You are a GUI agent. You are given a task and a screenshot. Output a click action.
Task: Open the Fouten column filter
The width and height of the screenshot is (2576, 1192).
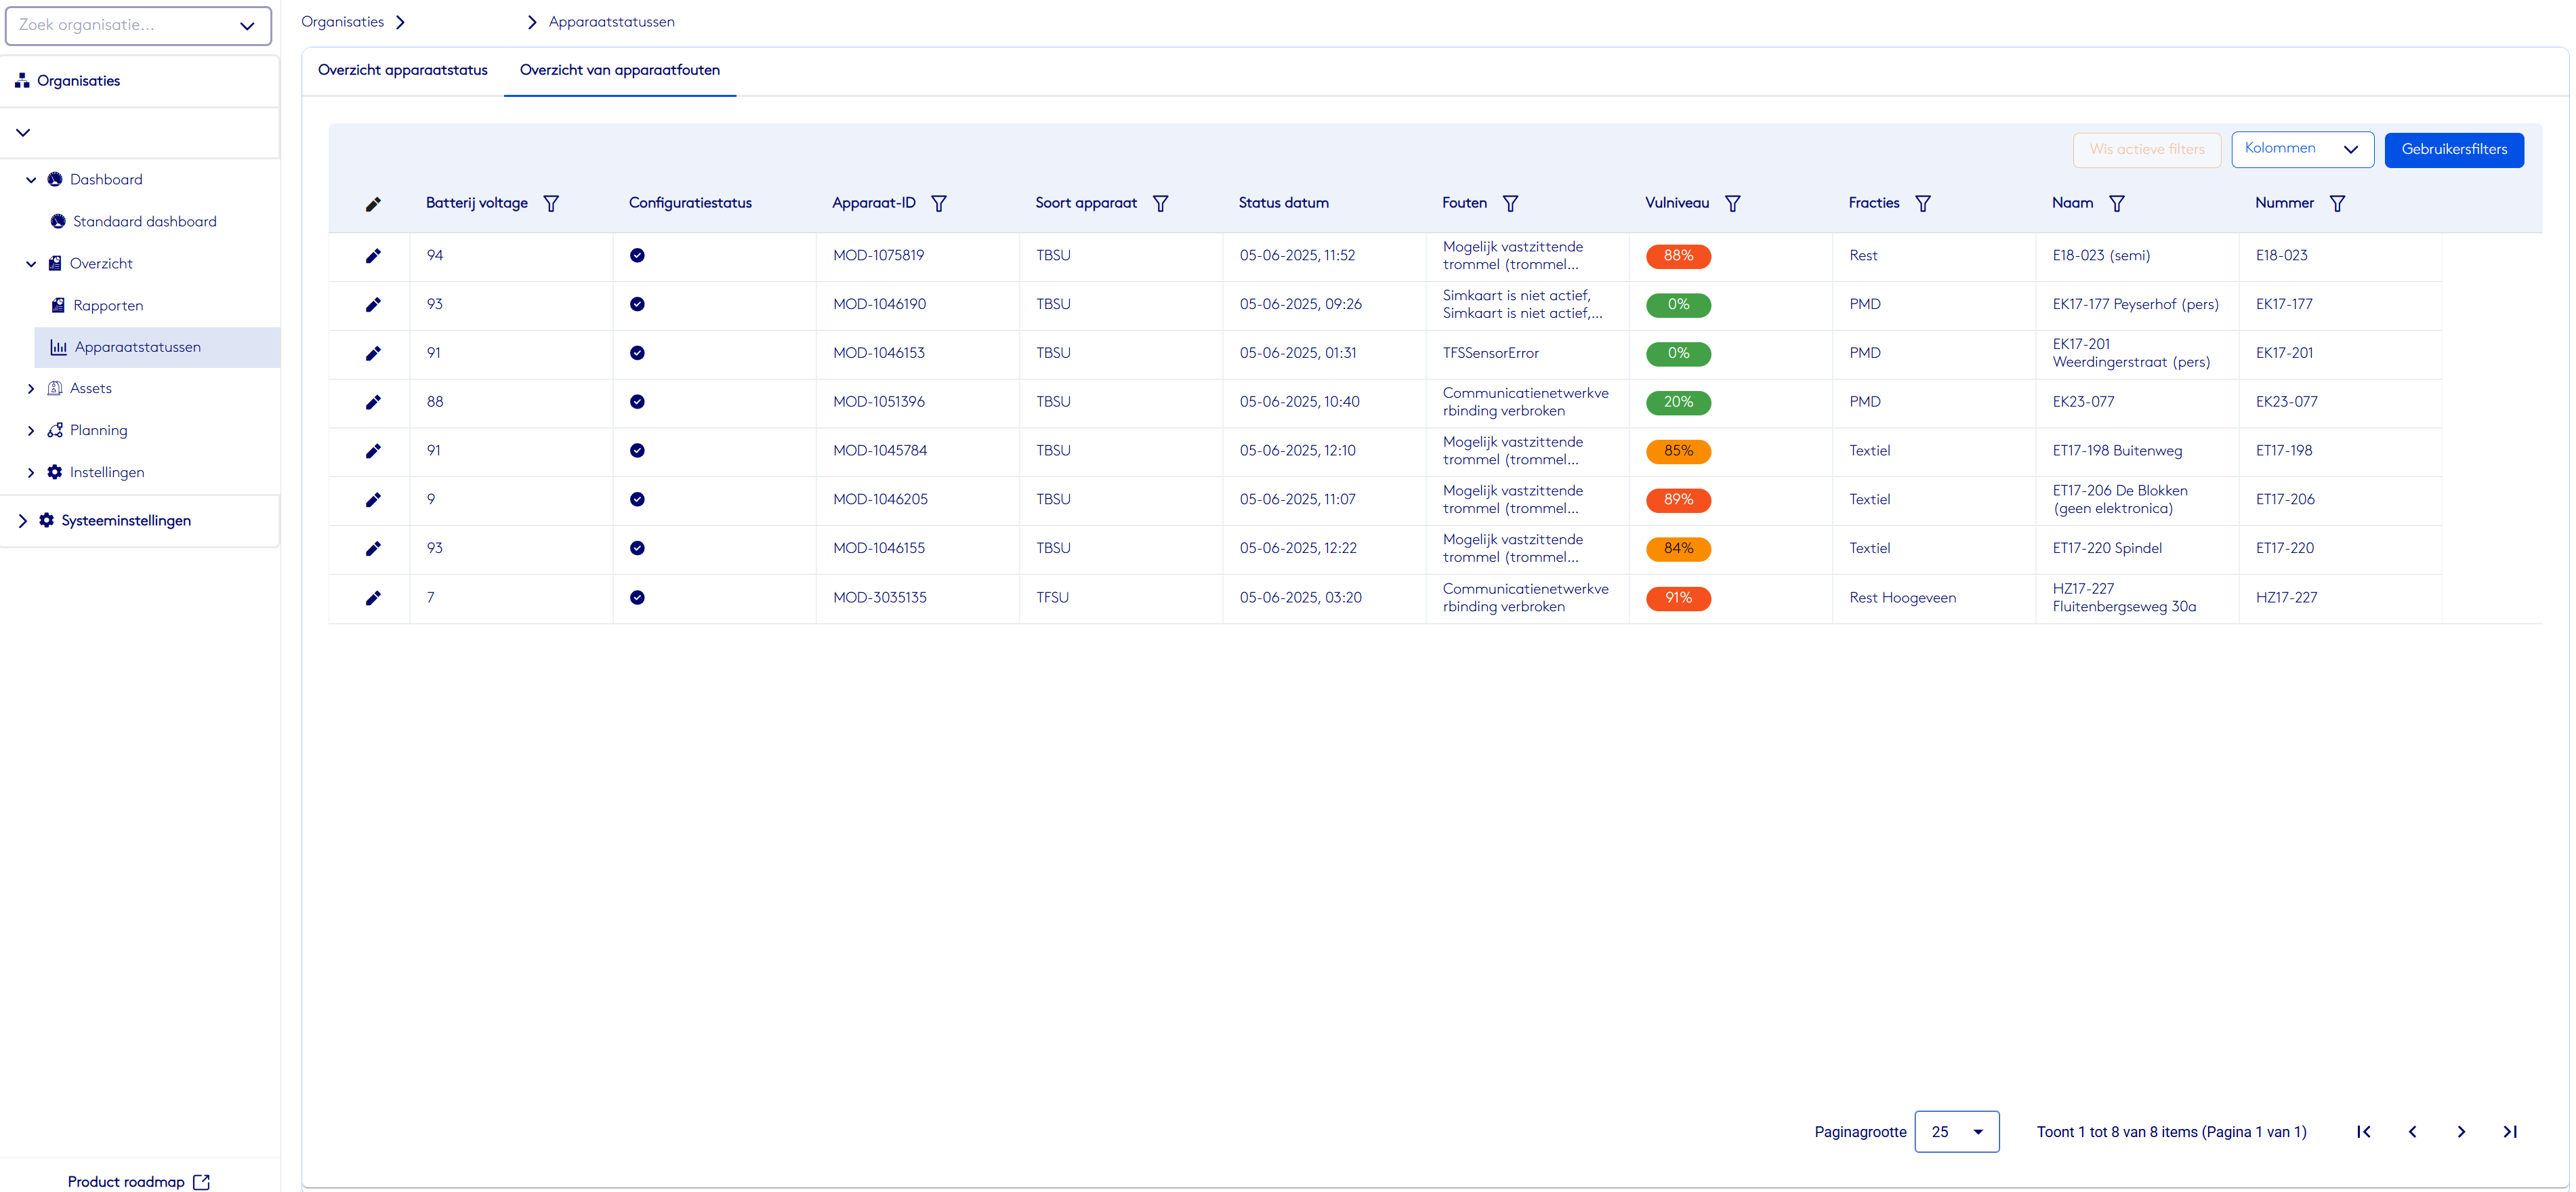pos(1510,203)
